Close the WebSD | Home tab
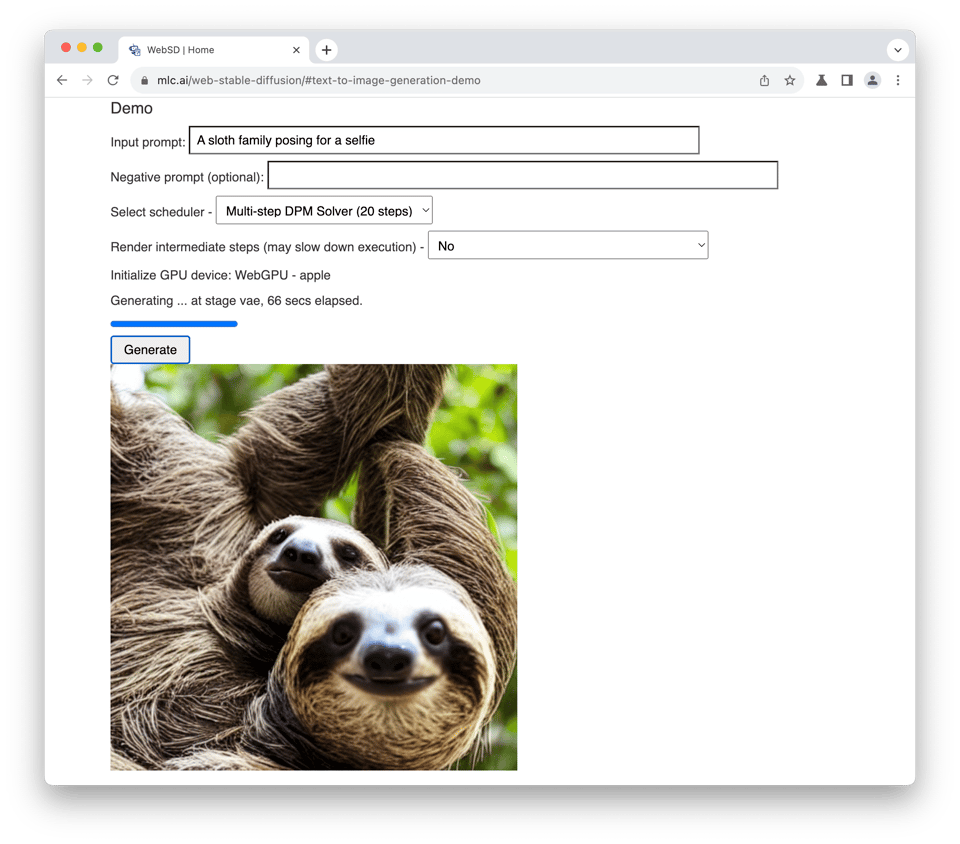 [x=296, y=50]
